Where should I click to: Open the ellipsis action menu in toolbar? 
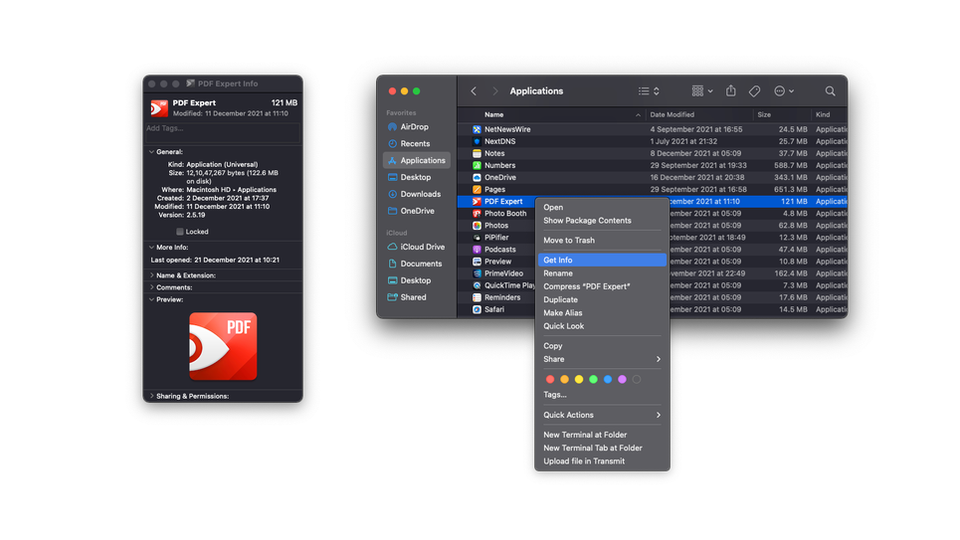[x=784, y=91]
